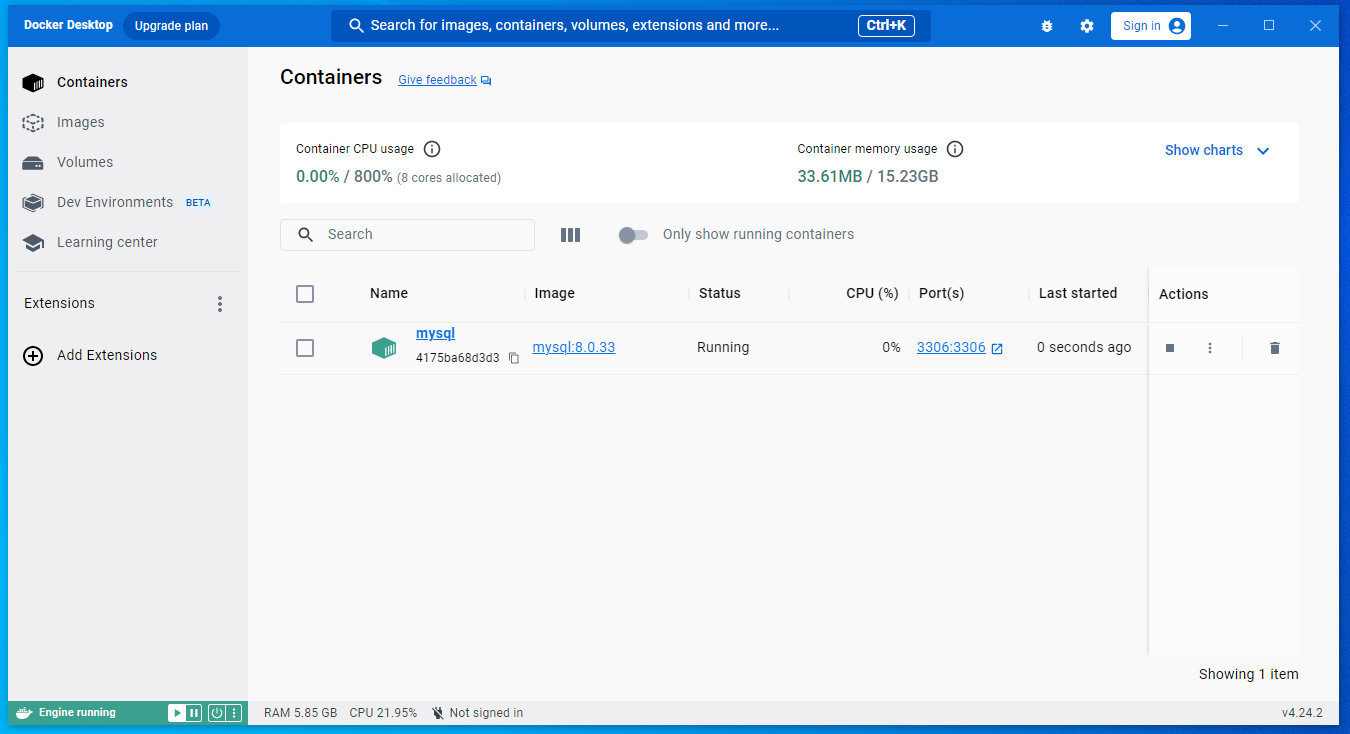Tick the checkbox for the mysql container
The height and width of the screenshot is (734, 1350).
305,348
